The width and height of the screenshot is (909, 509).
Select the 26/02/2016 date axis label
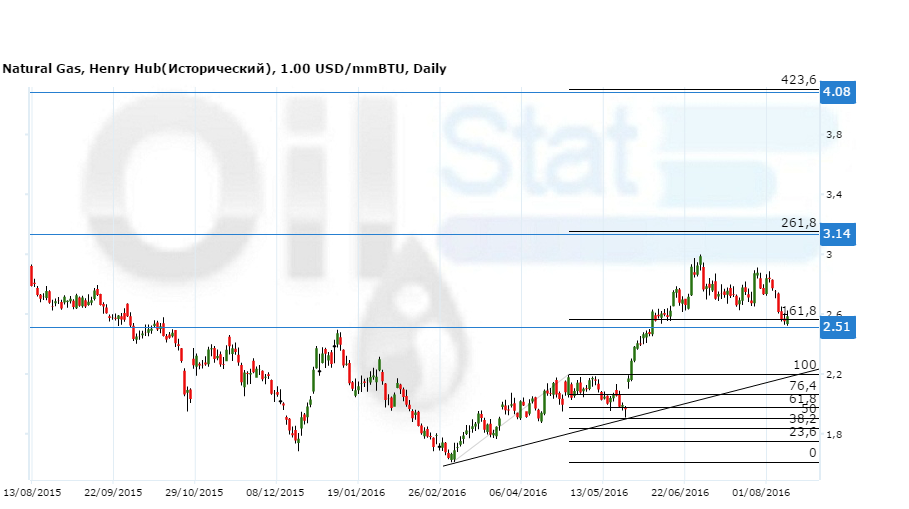click(x=437, y=493)
